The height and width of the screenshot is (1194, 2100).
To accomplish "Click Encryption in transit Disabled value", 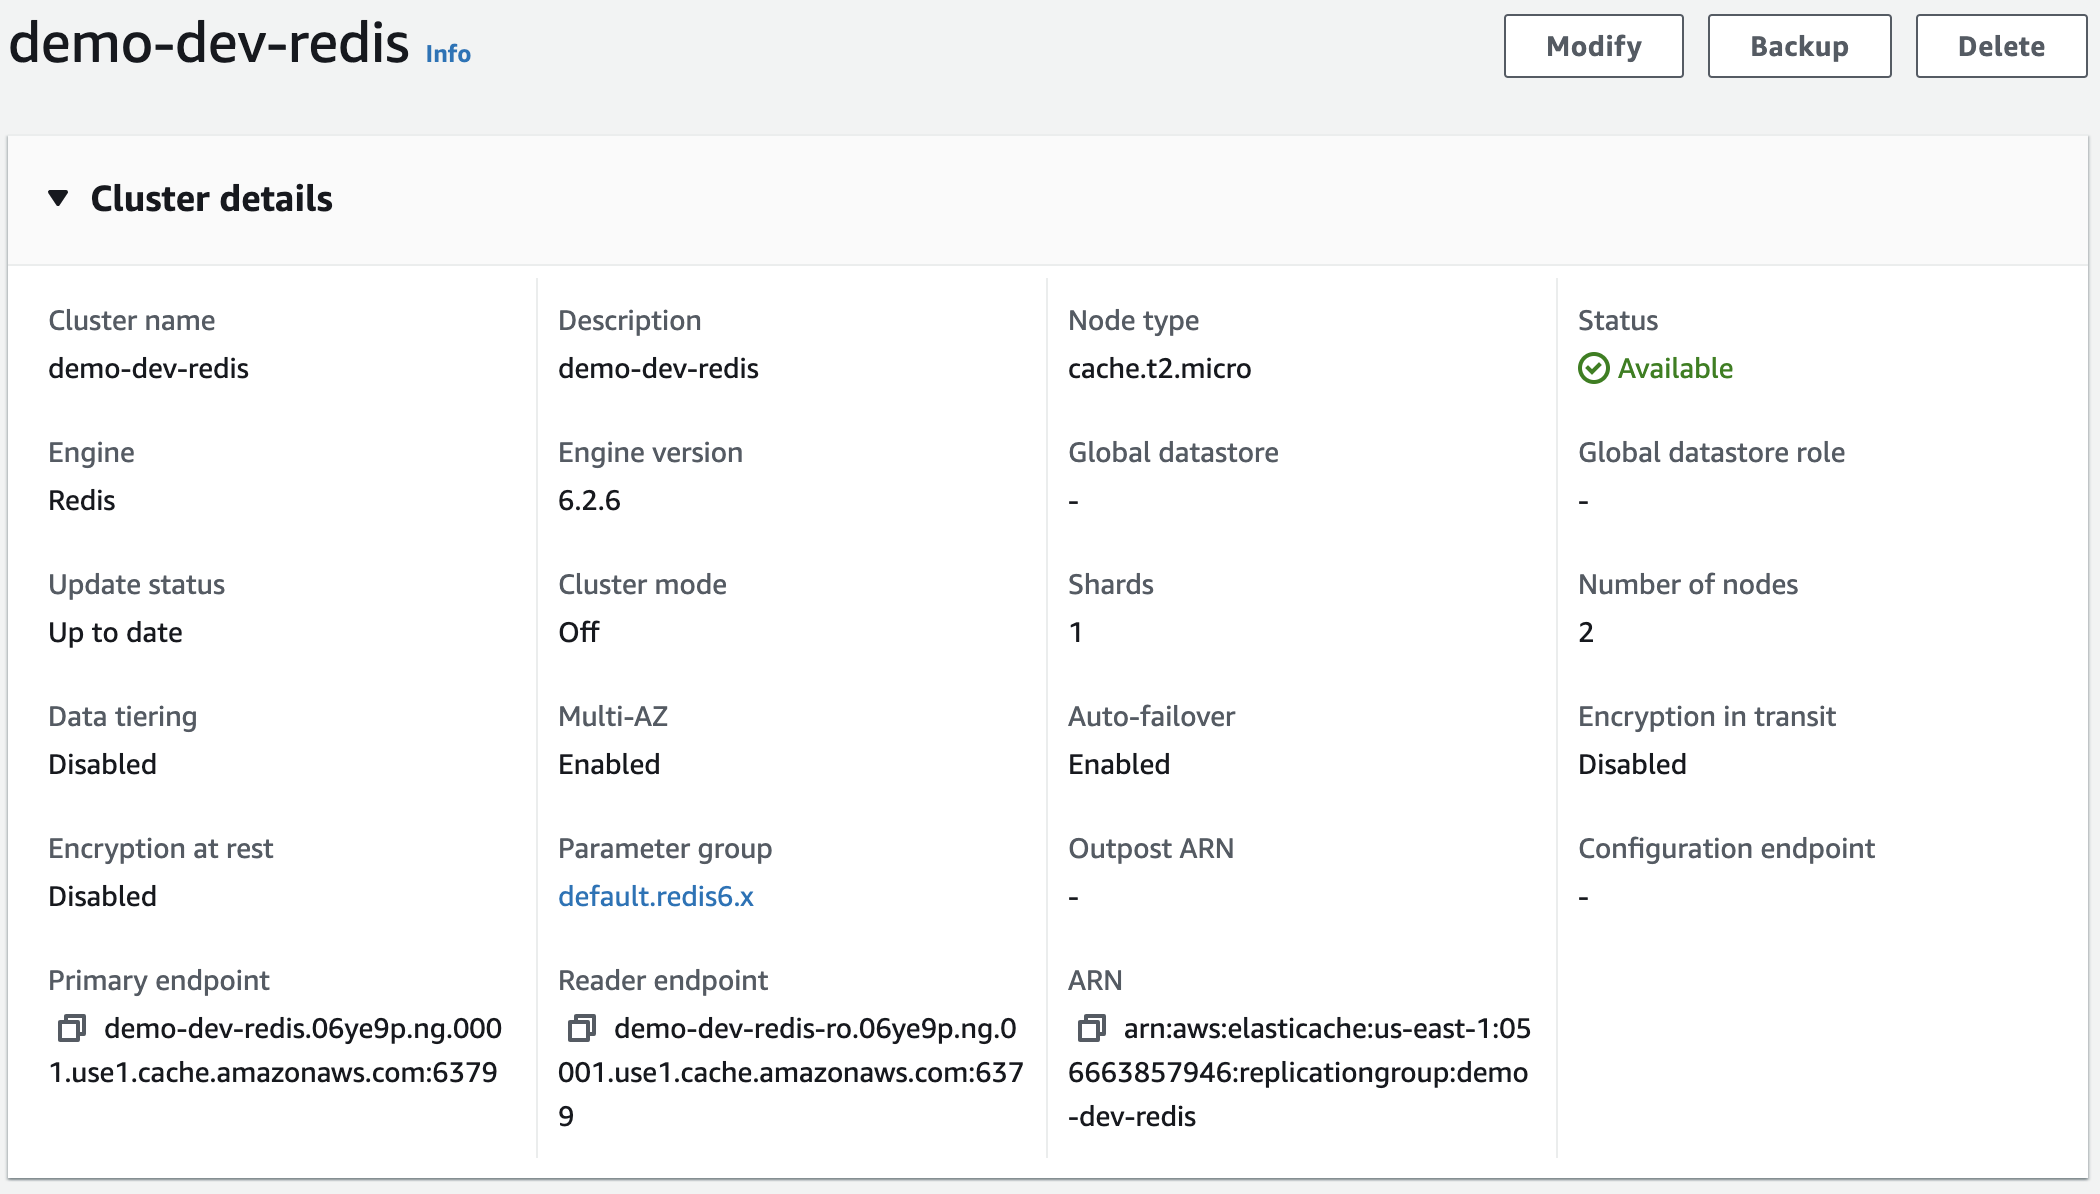I will pyautogui.click(x=1632, y=764).
